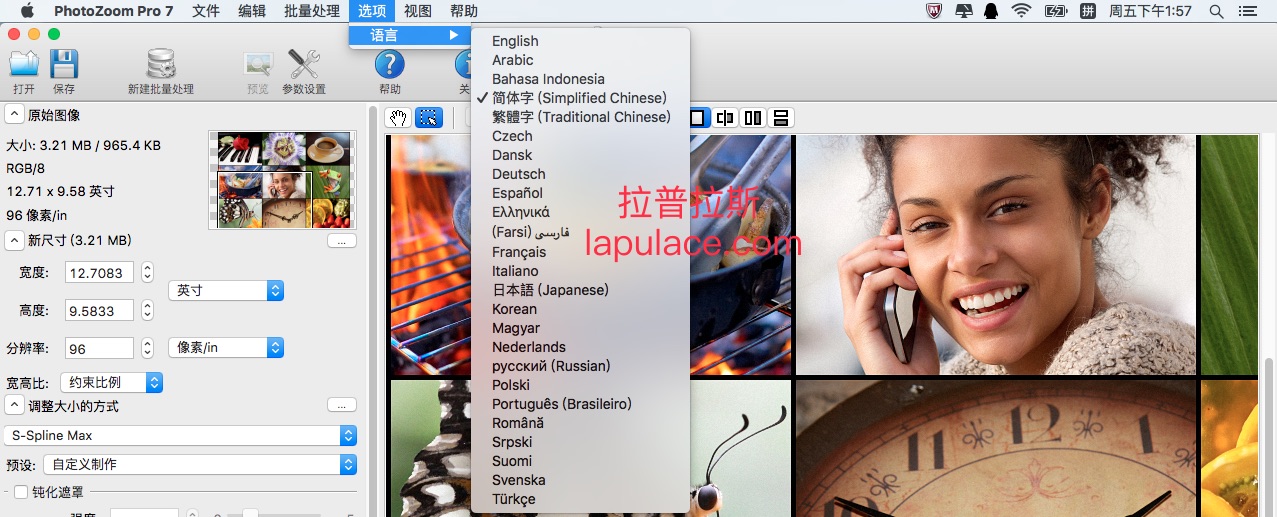Open the S-Spline Max method dropdown
The width and height of the screenshot is (1277, 517).
pyautogui.click(x=180, y=436)
